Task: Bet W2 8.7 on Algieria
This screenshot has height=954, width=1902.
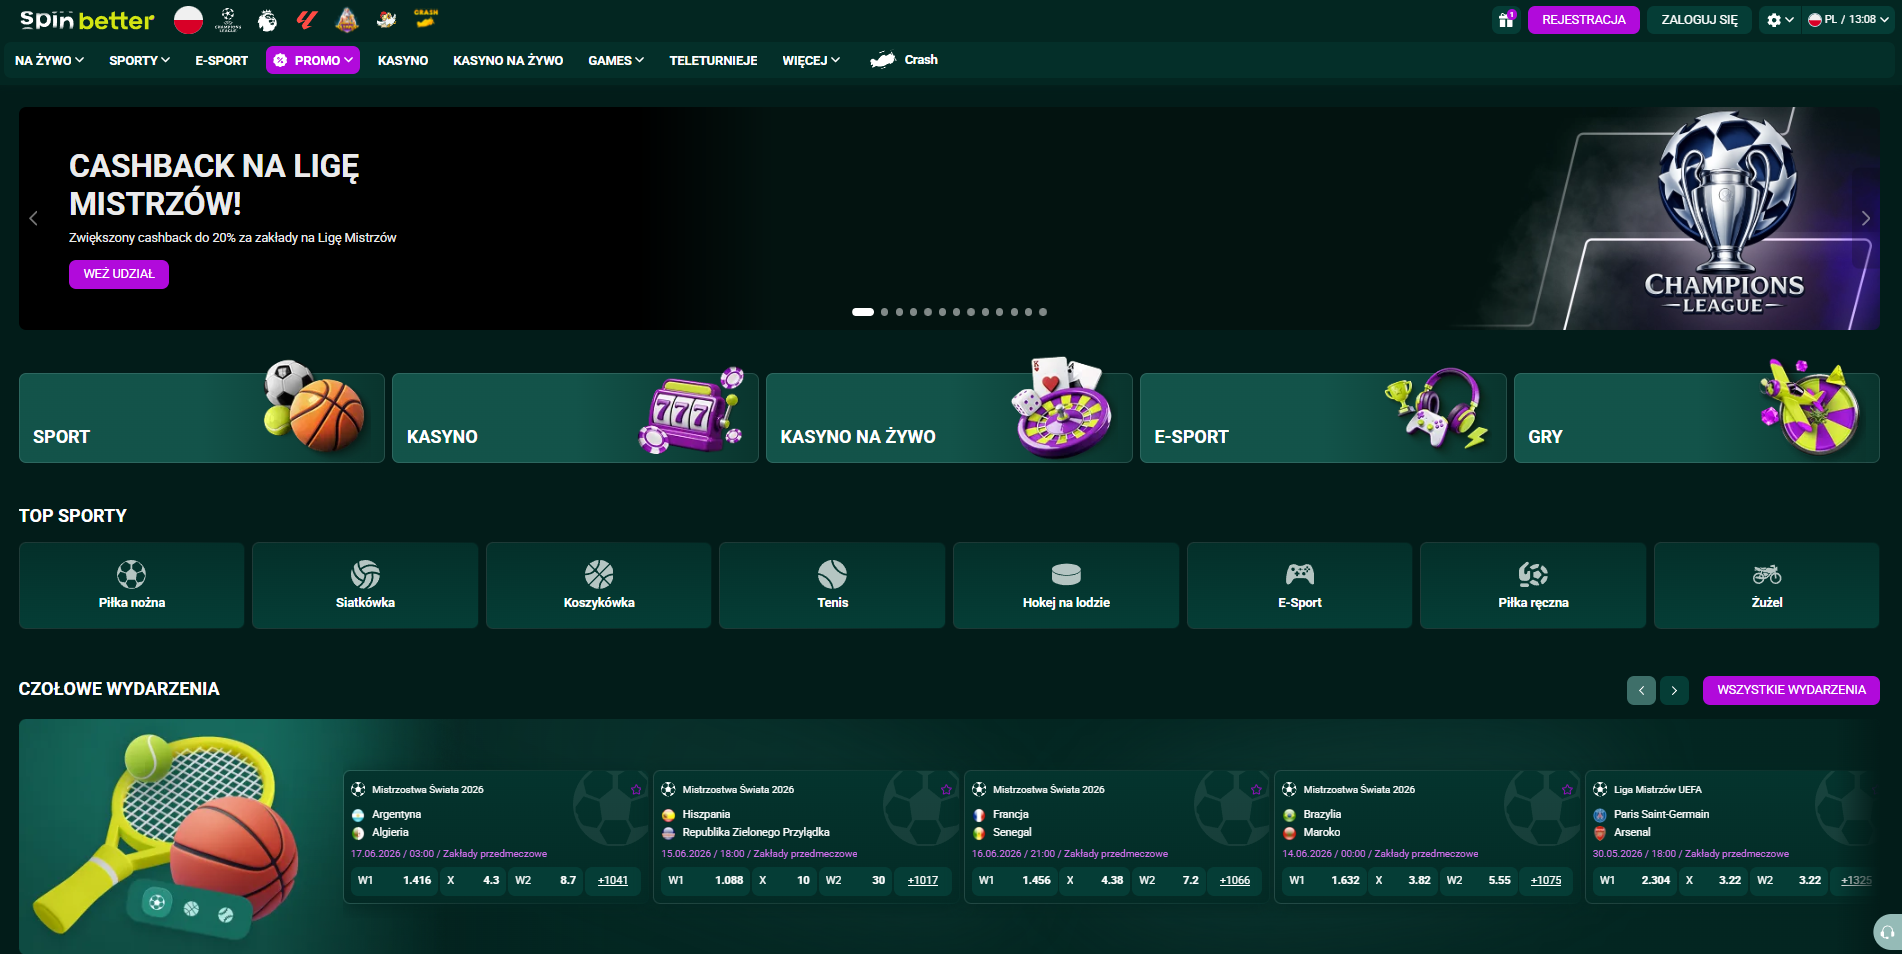Action: 546,880
